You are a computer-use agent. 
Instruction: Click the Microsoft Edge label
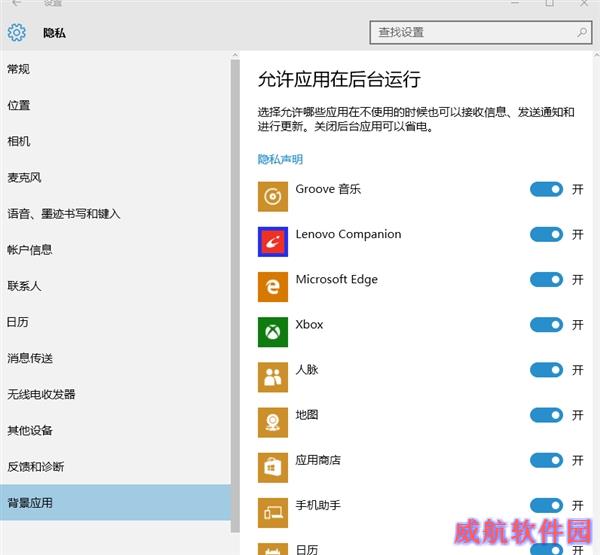coord(336,279)
